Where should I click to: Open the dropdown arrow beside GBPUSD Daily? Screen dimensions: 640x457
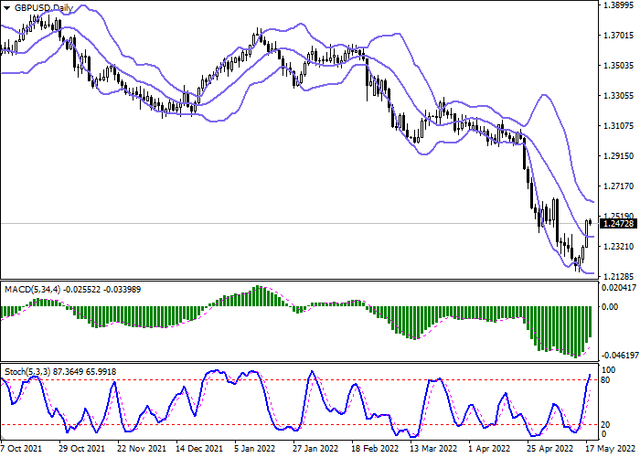(x=7, y=7)
